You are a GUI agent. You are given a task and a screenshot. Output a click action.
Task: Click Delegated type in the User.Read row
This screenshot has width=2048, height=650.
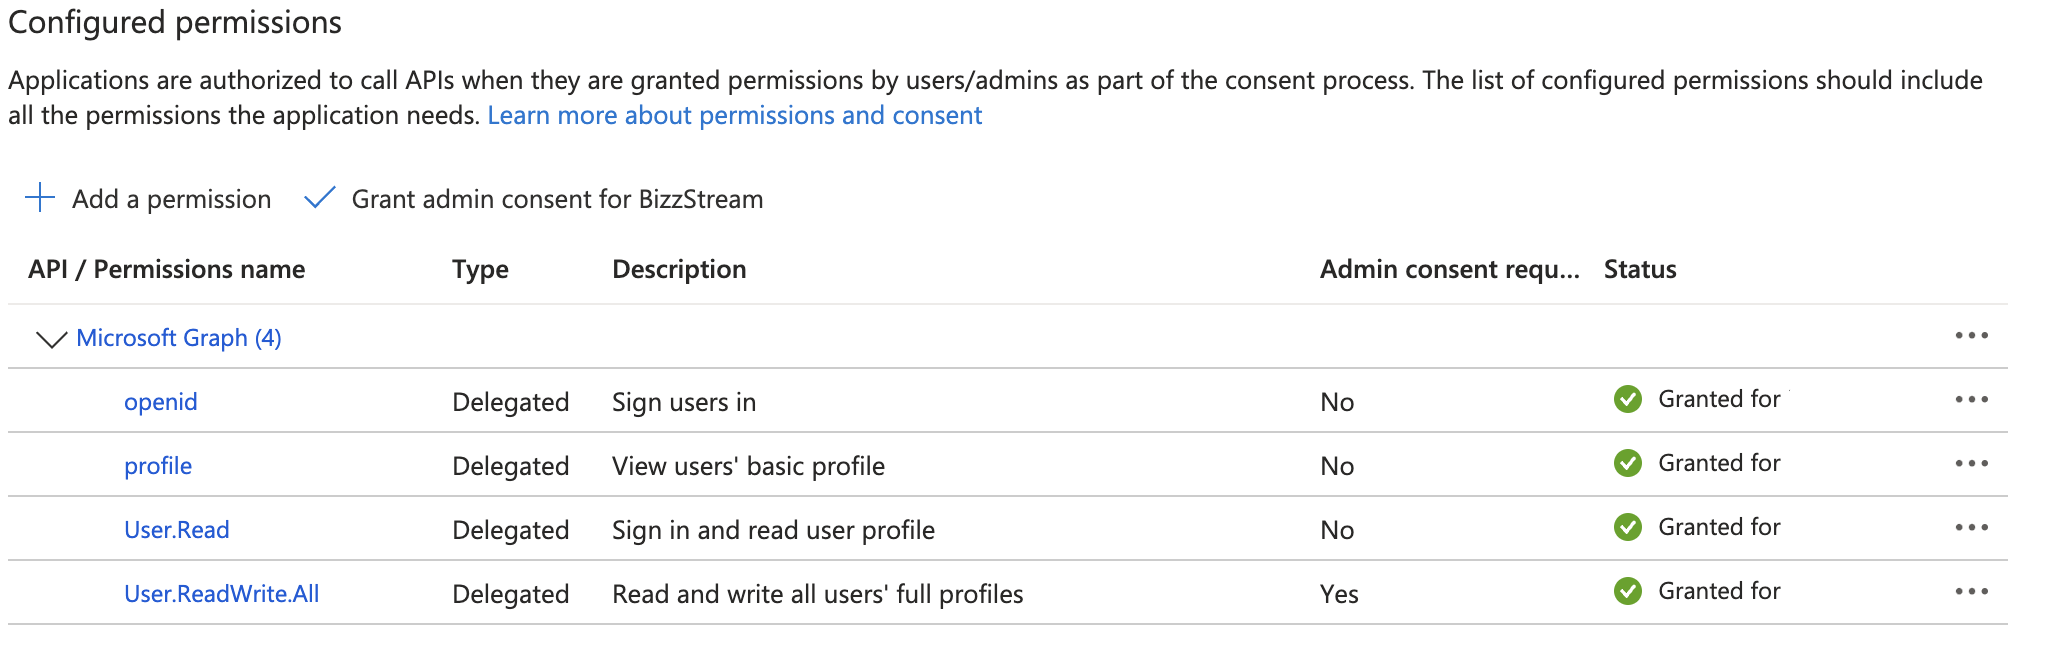tap(510, 530)
